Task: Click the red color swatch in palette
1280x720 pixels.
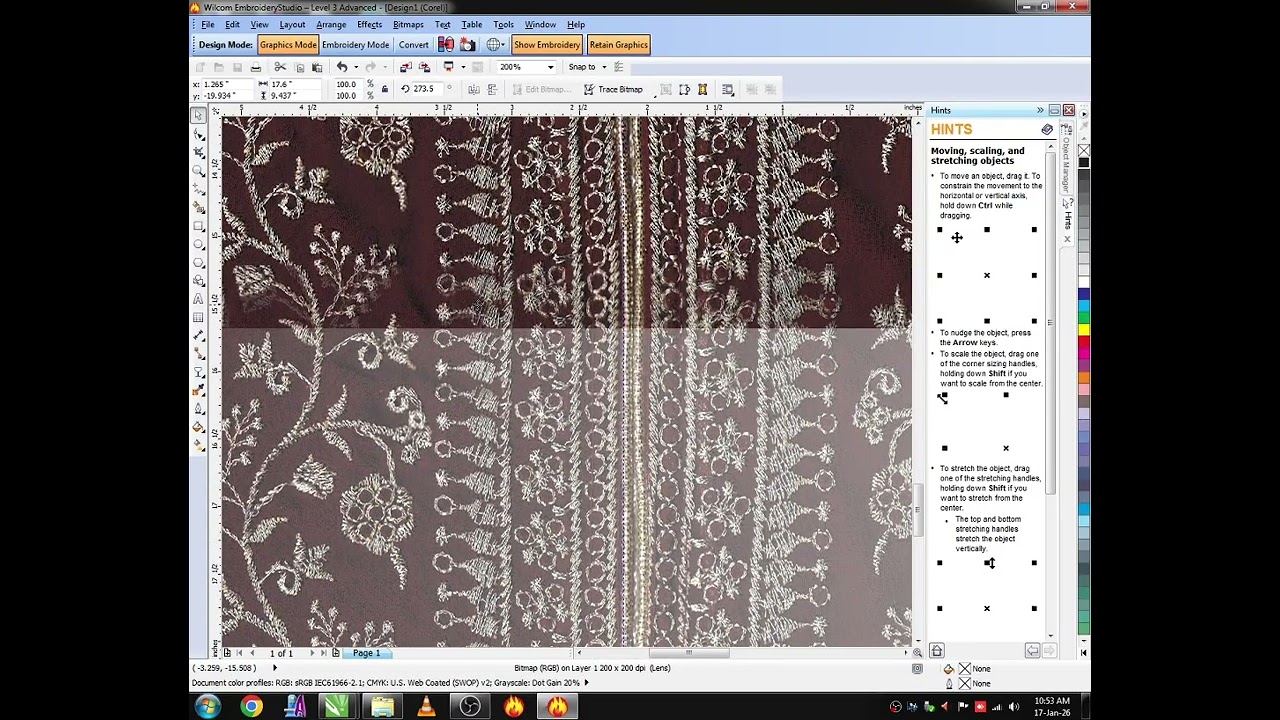Action: pyautogui.click(x=1084, y=340)
